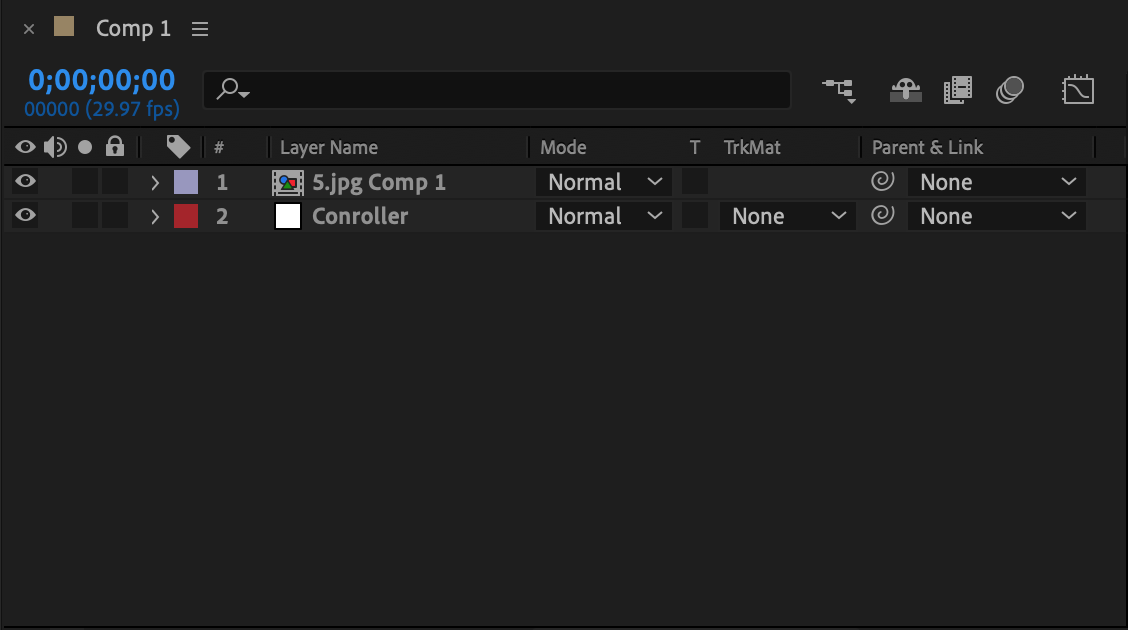Lock the Conroller layer
The width and height of the screenshot is (1128, 630).
(x=114, y=215)
